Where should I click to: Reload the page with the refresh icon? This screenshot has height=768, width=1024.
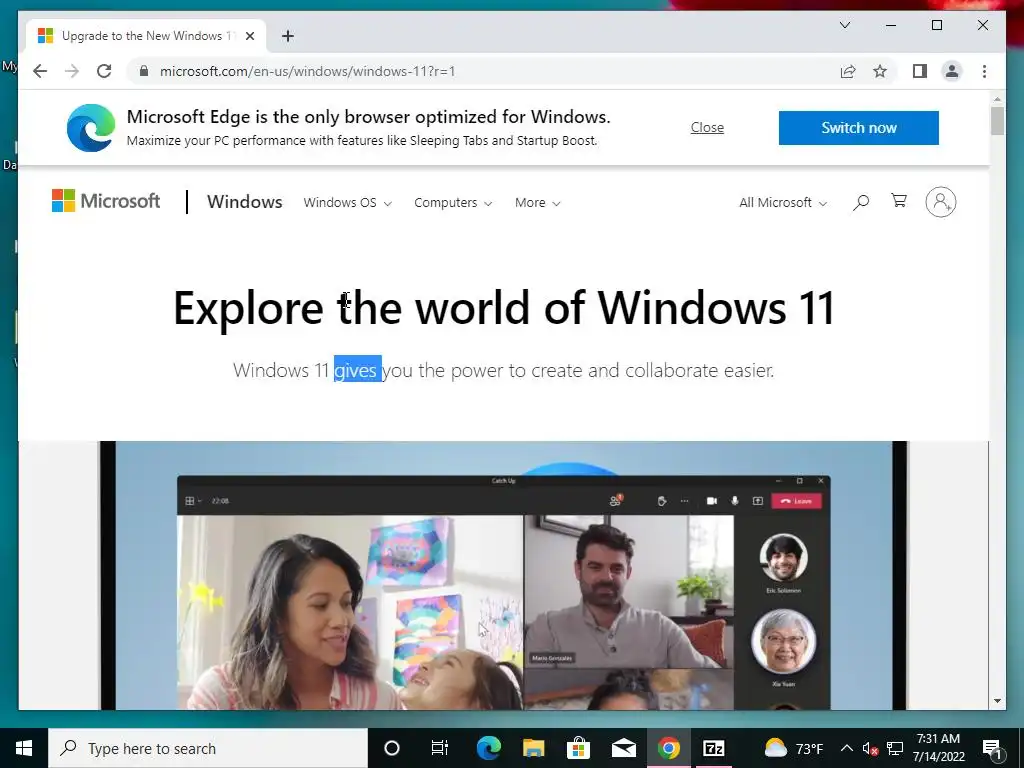104,71
